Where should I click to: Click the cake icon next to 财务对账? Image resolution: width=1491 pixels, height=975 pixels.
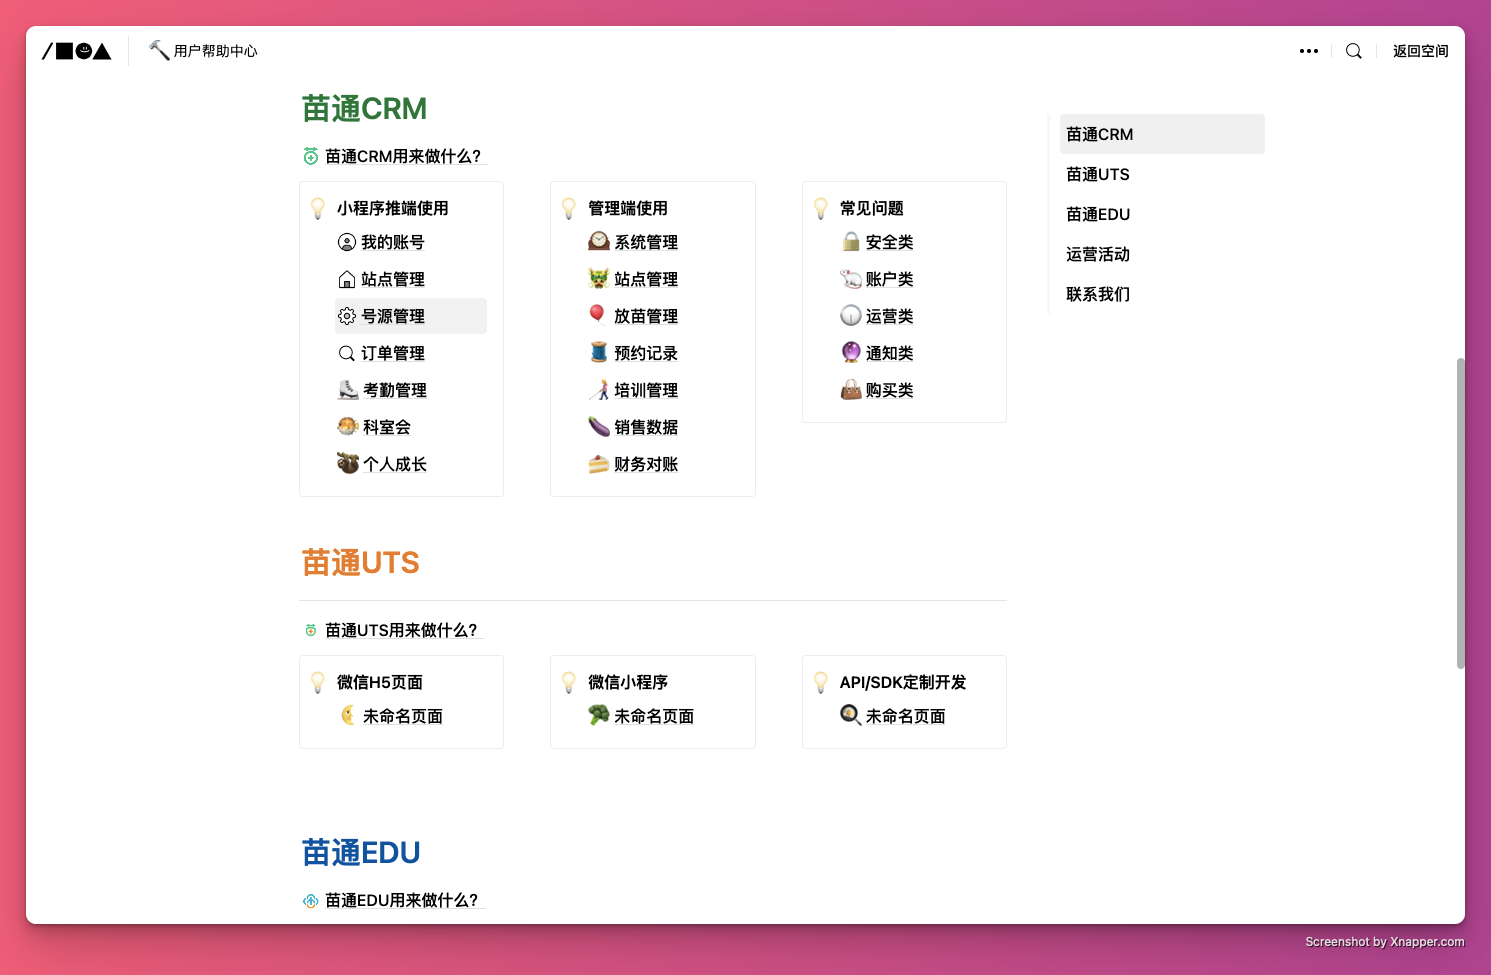pos(599,464)
